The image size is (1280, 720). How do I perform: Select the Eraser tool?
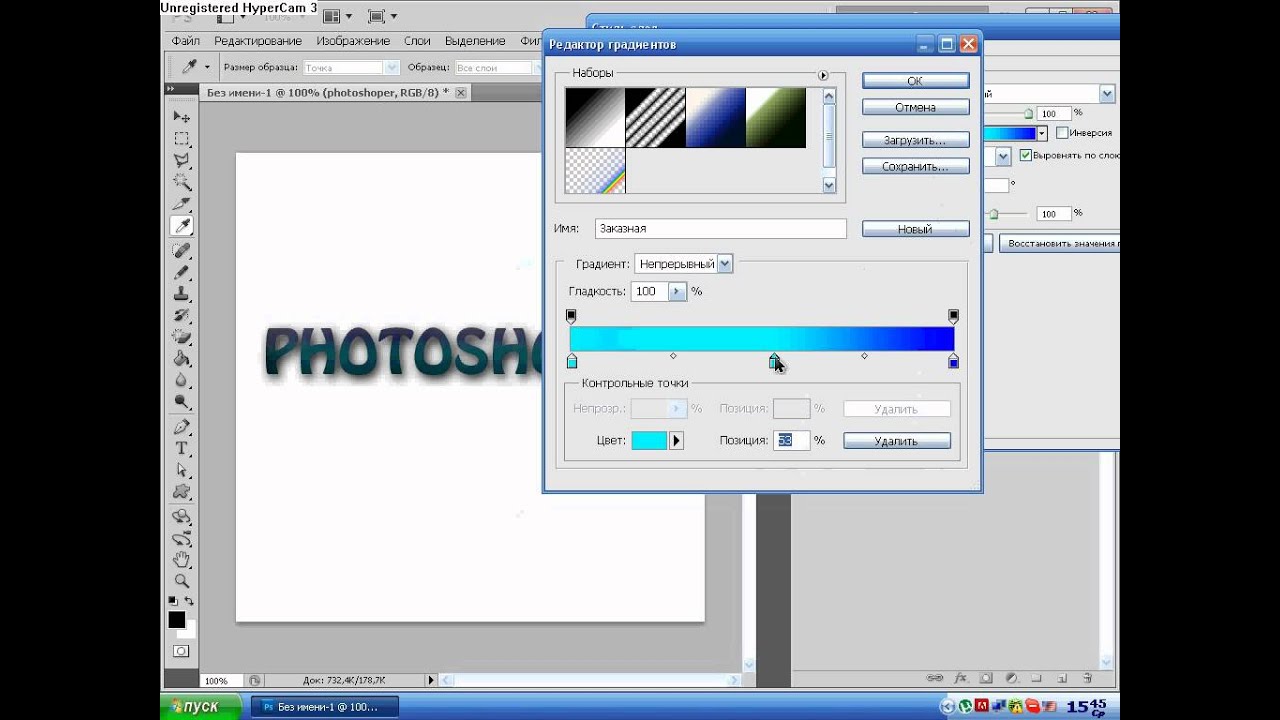[181, 337]
